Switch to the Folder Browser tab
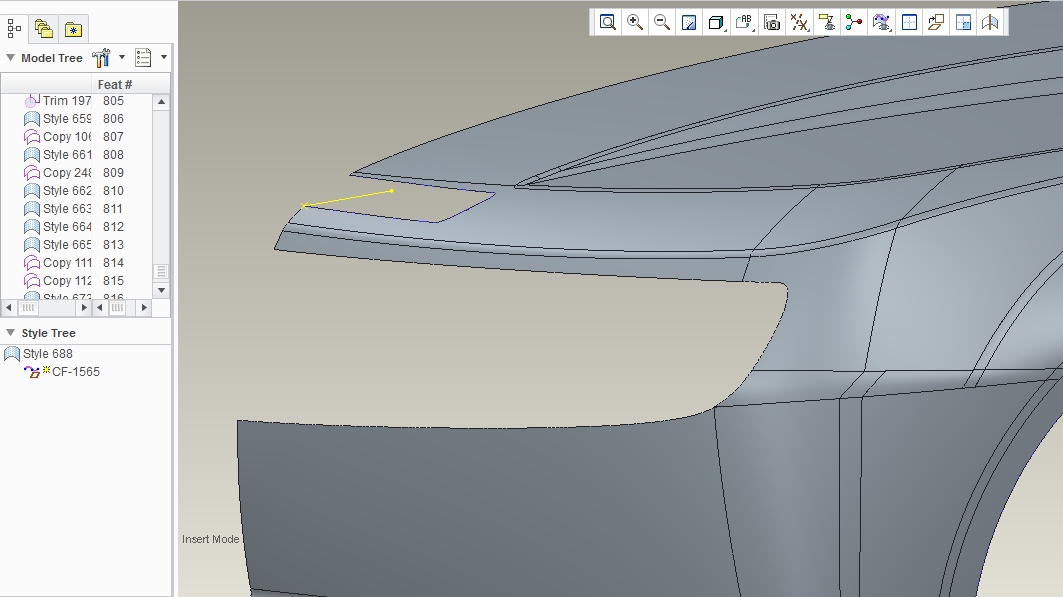 point(43,28)
